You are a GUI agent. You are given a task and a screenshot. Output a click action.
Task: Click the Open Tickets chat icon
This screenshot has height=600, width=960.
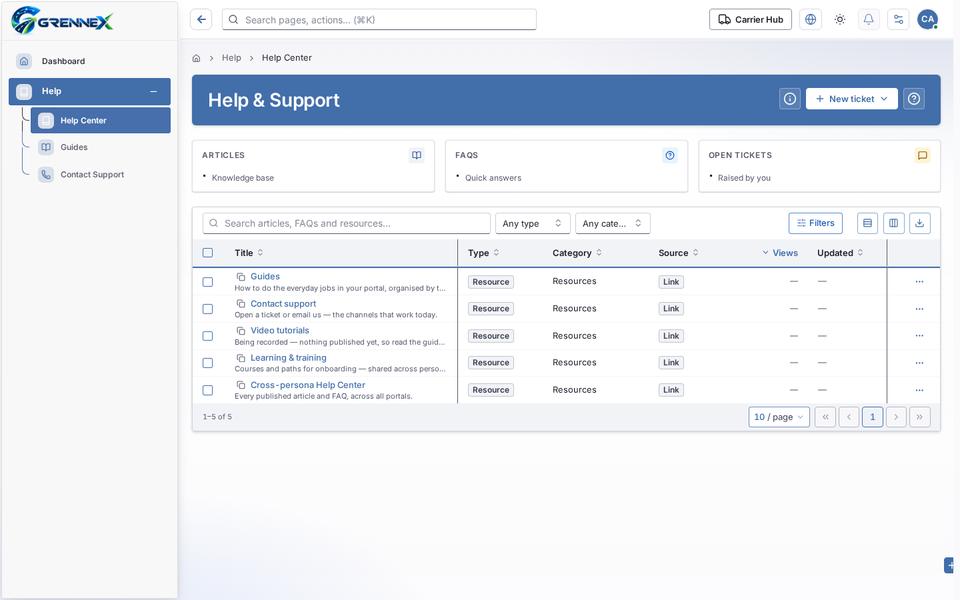pos(922,156)
